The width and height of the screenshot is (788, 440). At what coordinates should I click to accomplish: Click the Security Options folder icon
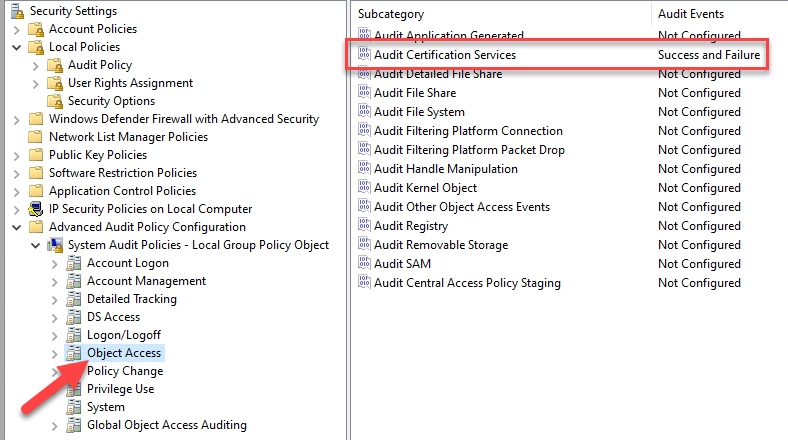point(56,101)
